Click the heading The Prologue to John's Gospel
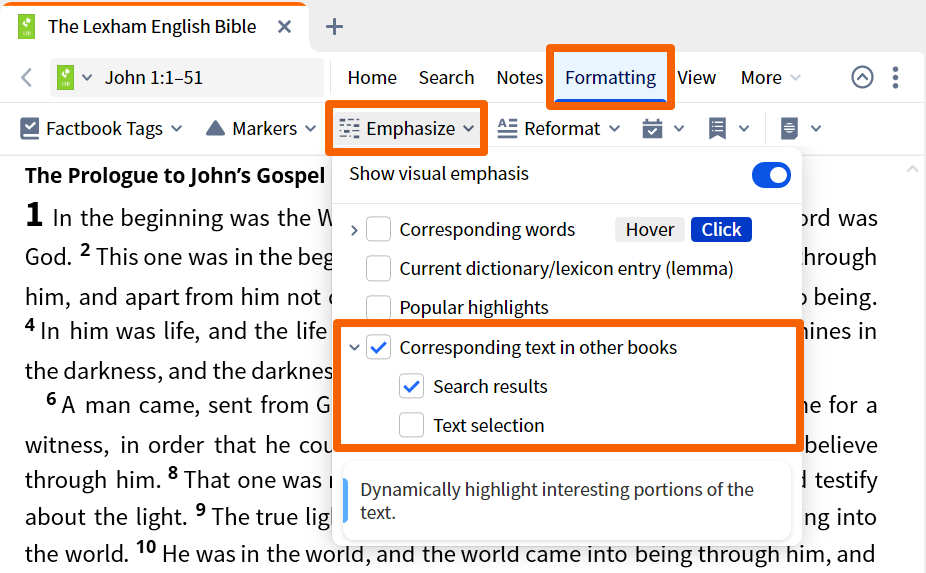Image resolution: width=926 pixels, height=573 pixels. point(175,175)
